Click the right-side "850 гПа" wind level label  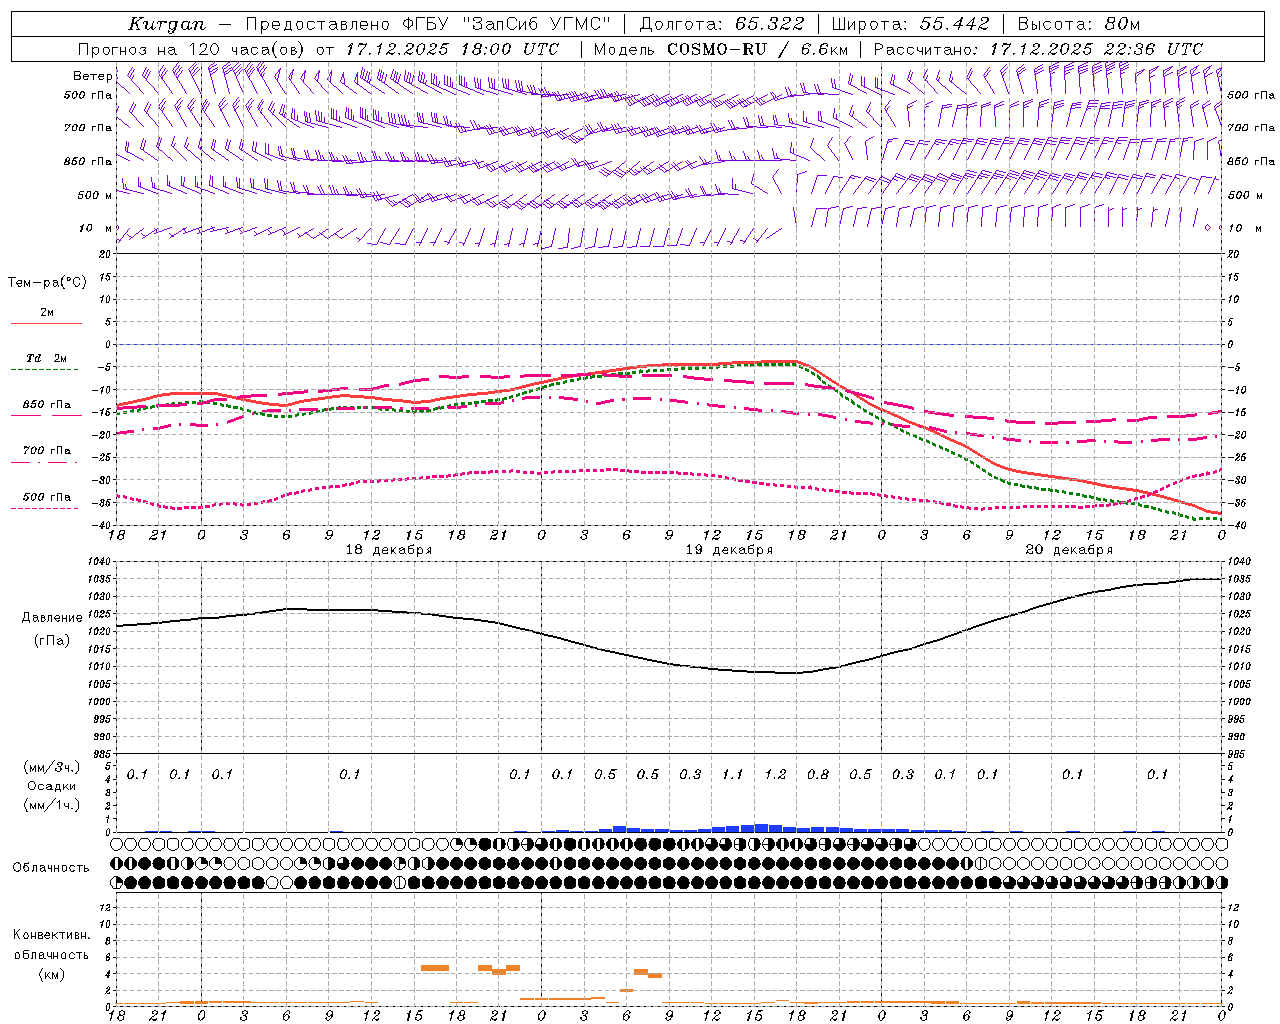pos(1251,161)
